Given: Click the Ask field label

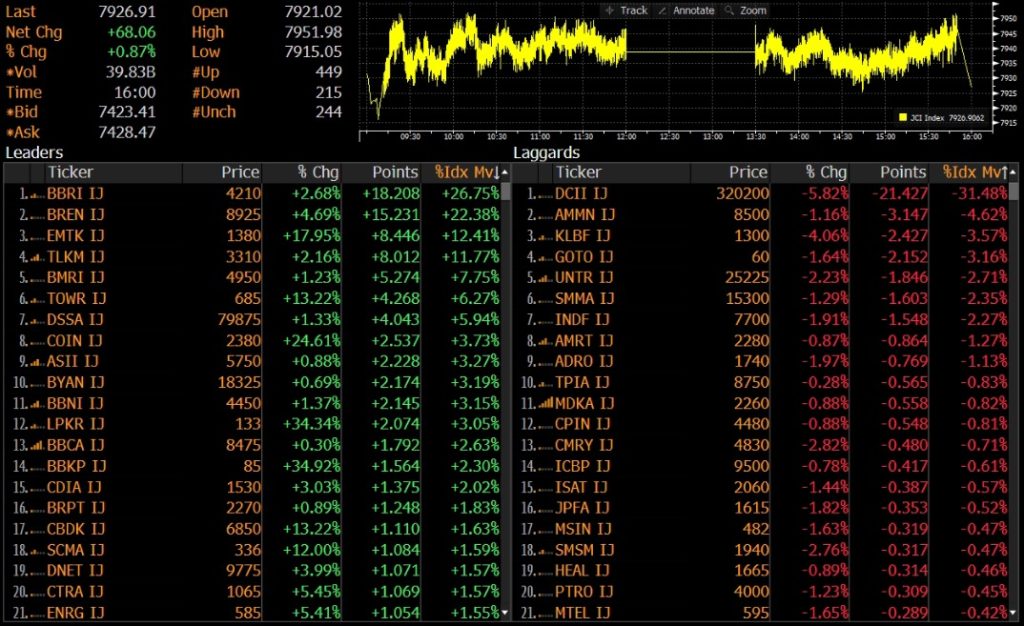Looking at the screenshot, I should pyautogui.click(x=23, y=133).
